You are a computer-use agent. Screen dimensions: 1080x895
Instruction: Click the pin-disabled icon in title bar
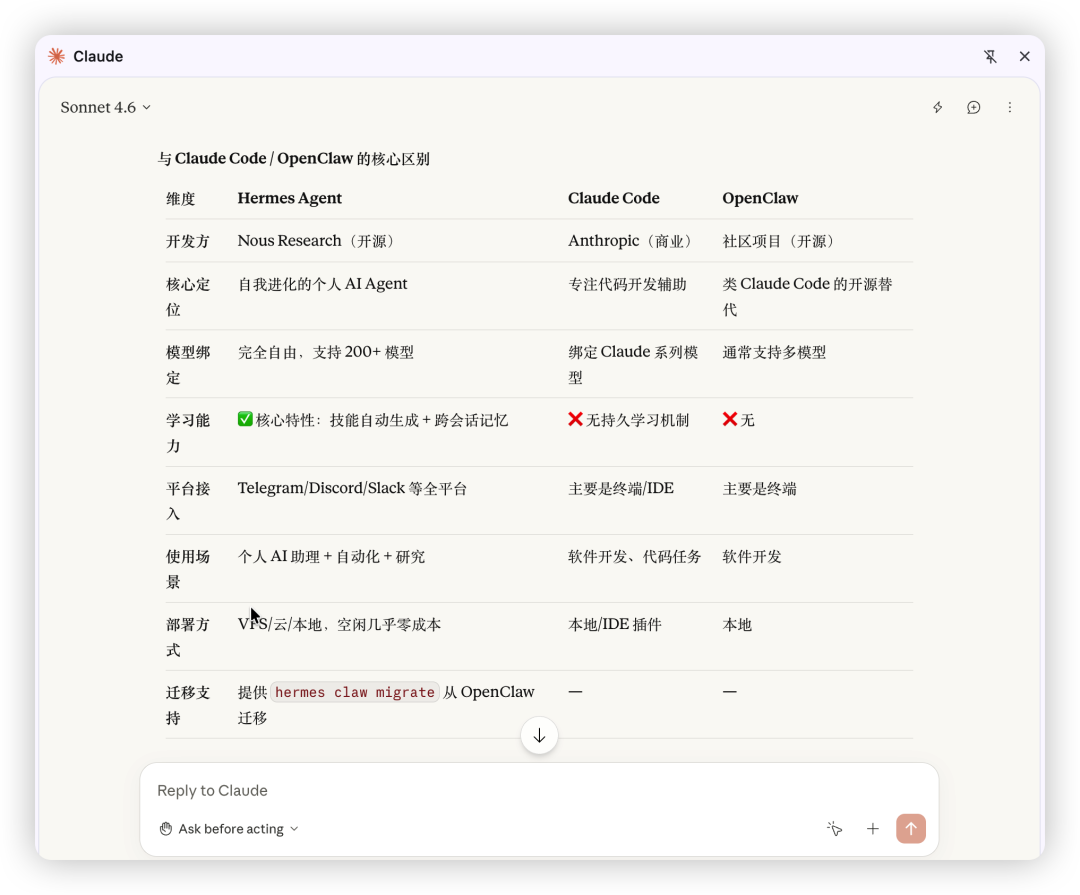[x=990, y=56]
